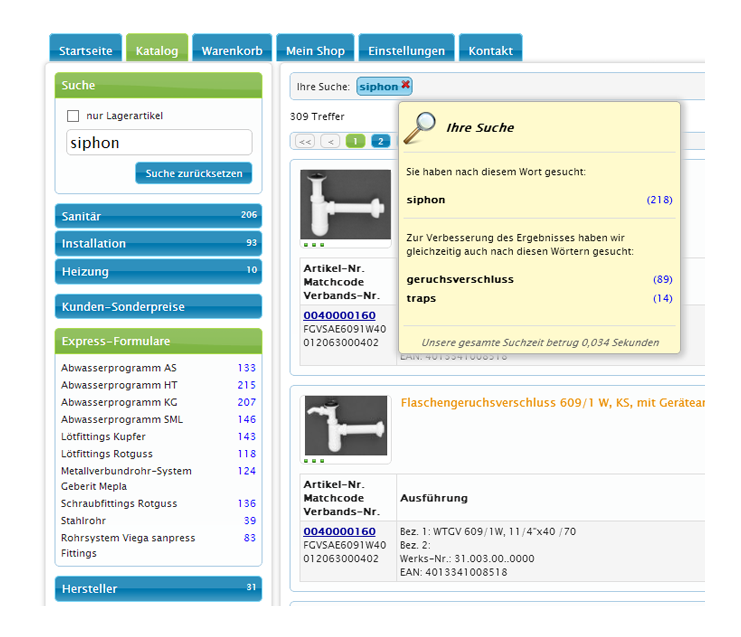Remove the siphon search tag with red X

(x=406, y=86)
